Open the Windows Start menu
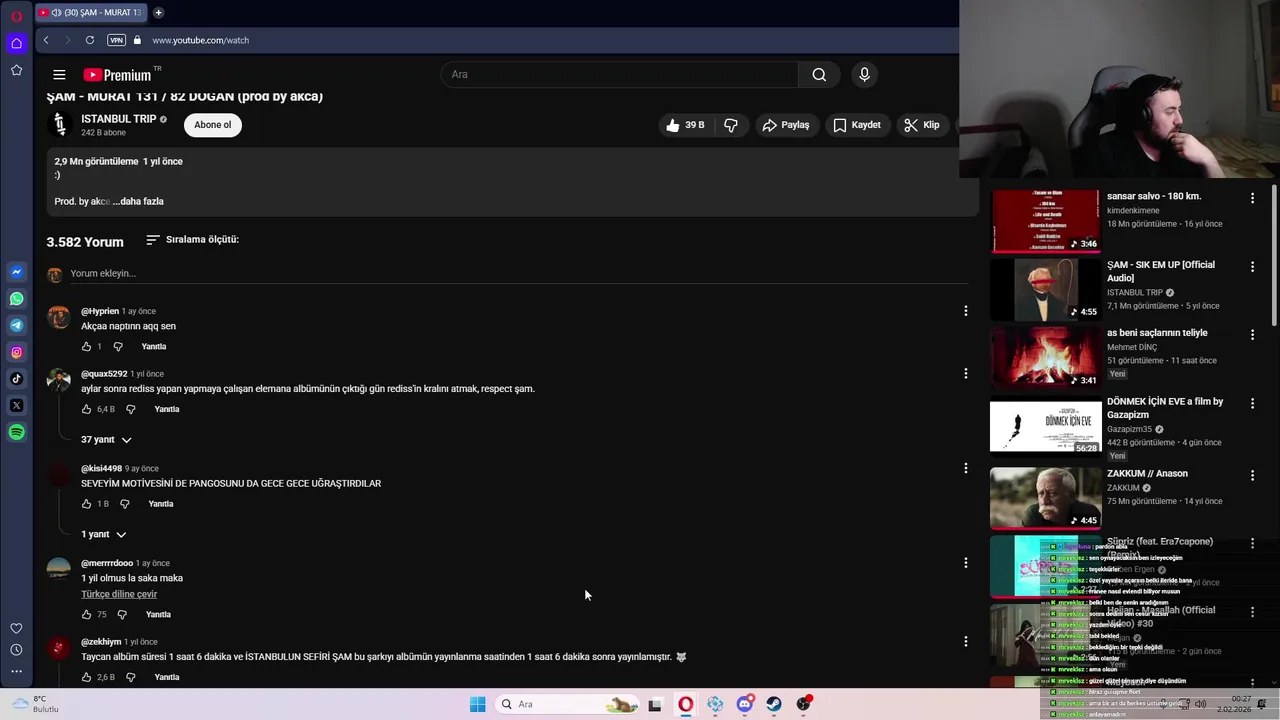 tap(477, 704)
